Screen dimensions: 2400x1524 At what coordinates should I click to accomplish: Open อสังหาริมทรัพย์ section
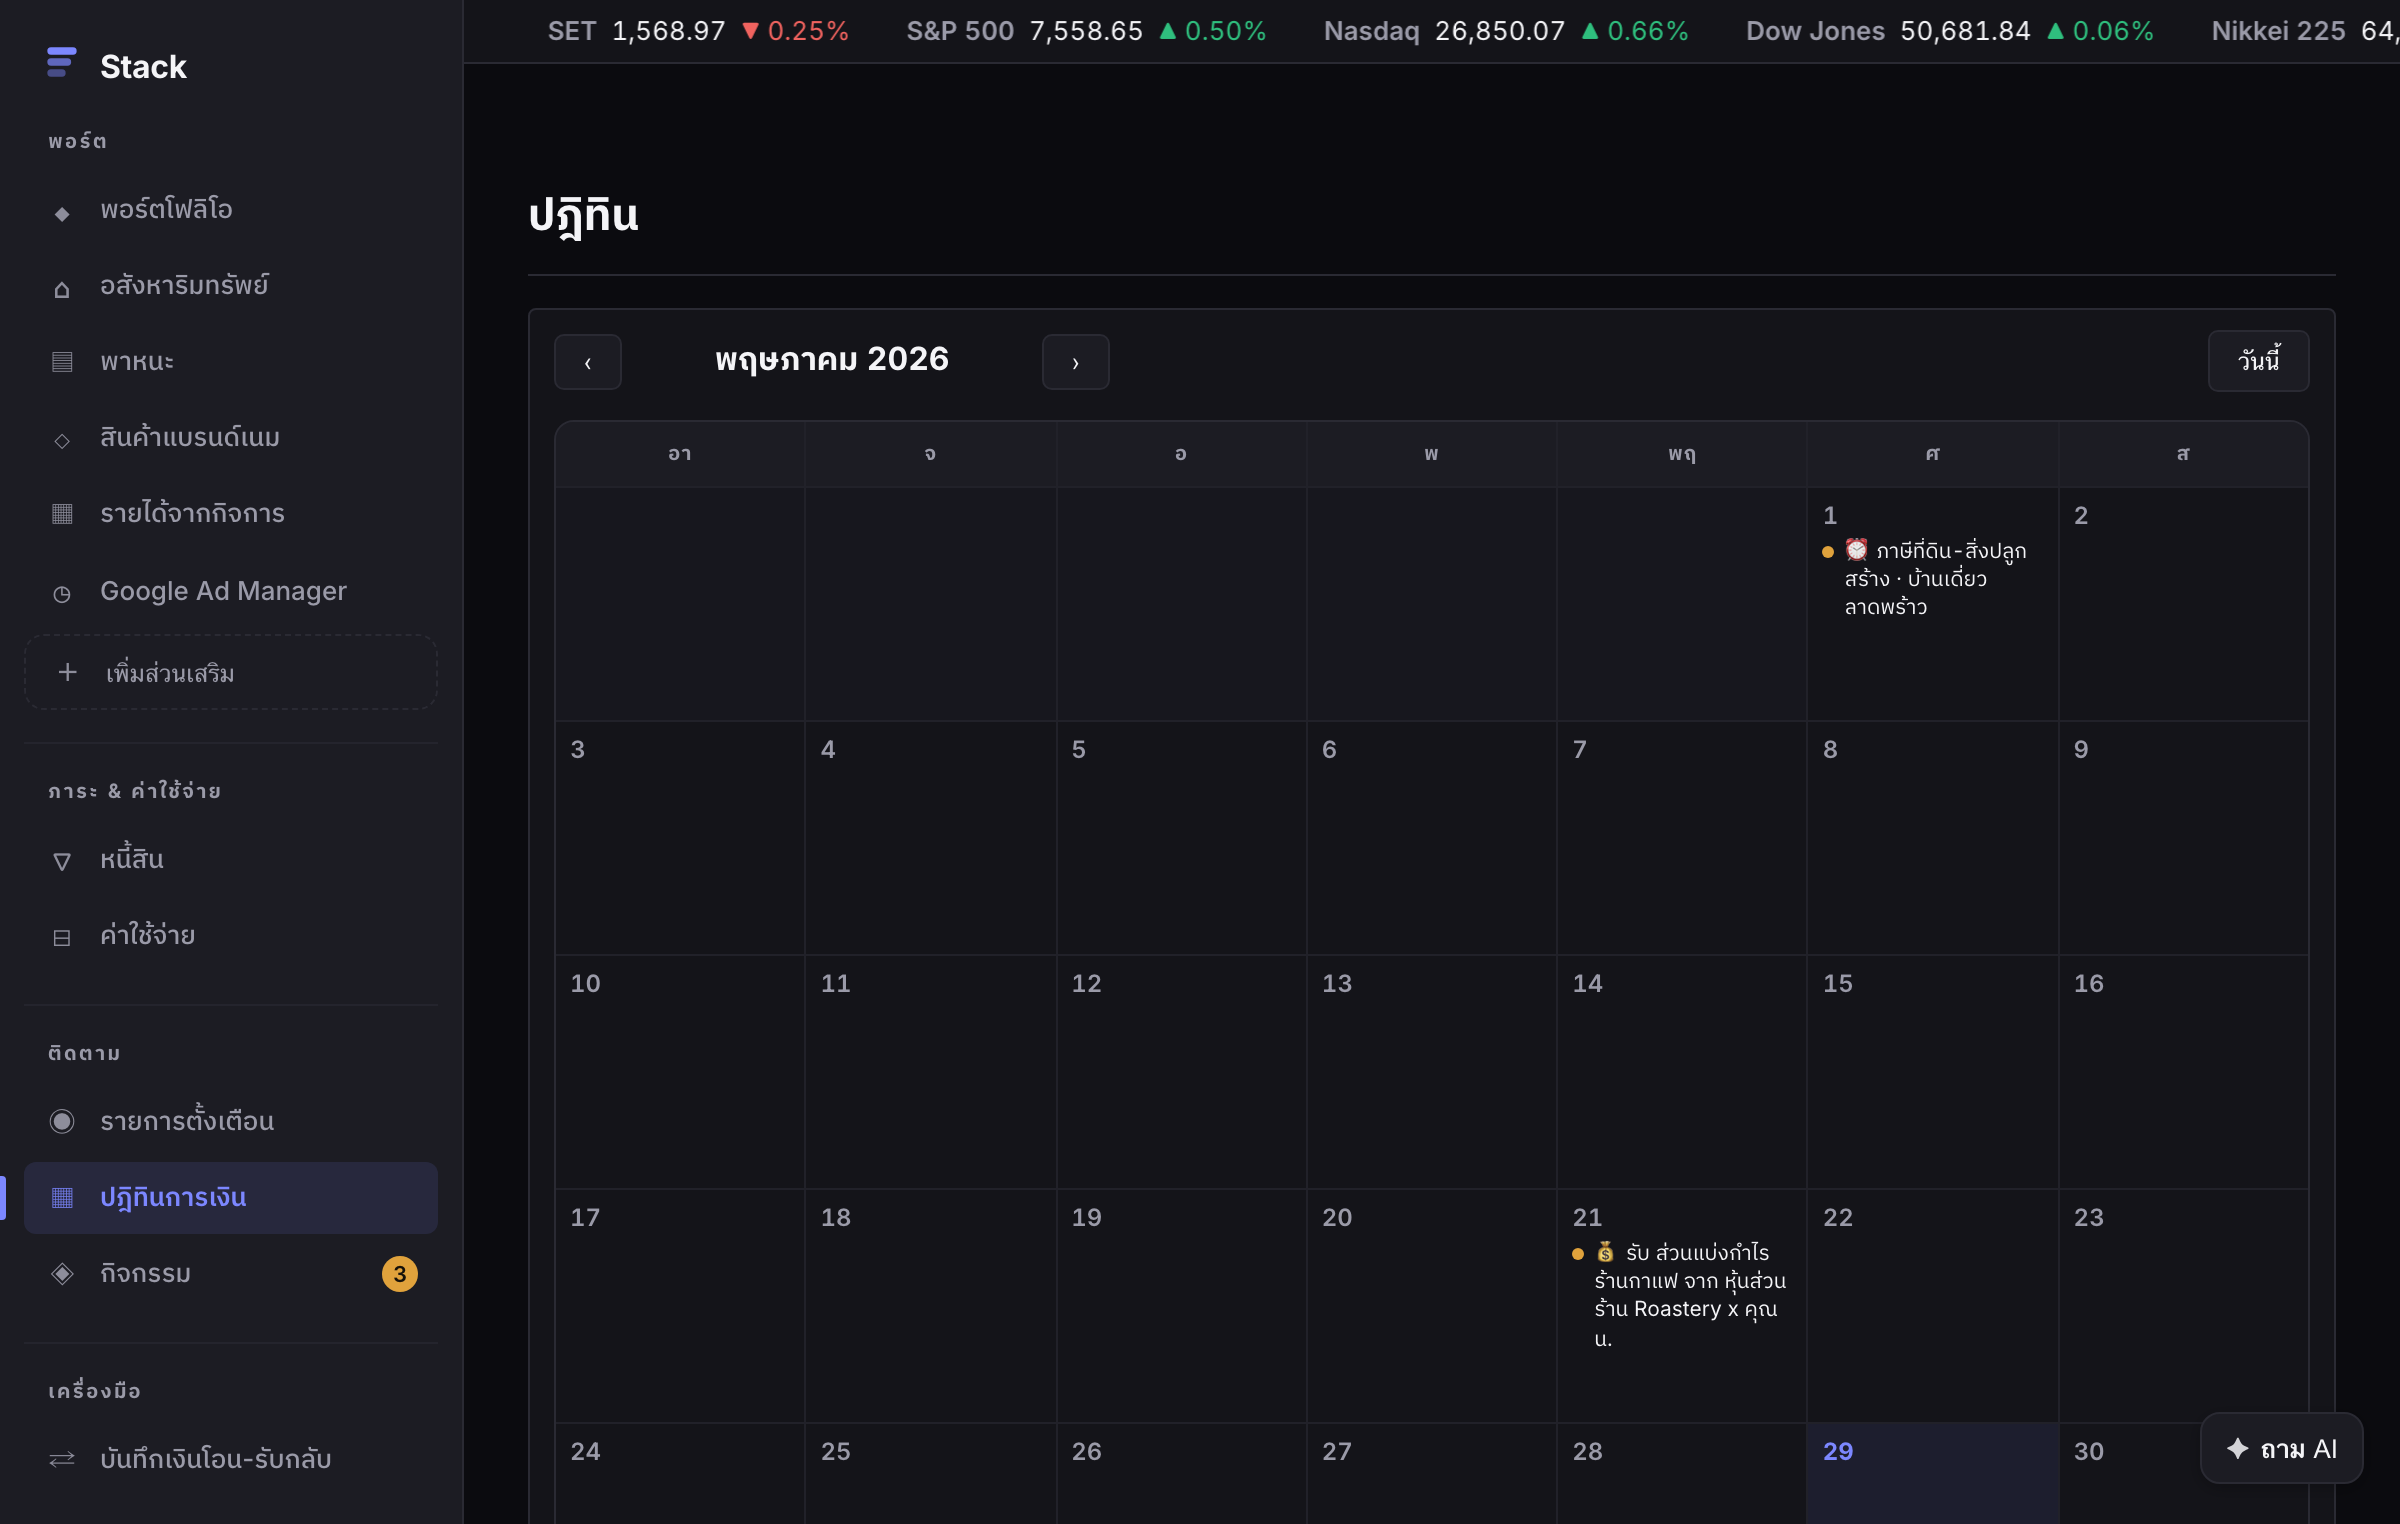[x=231, y=285]
